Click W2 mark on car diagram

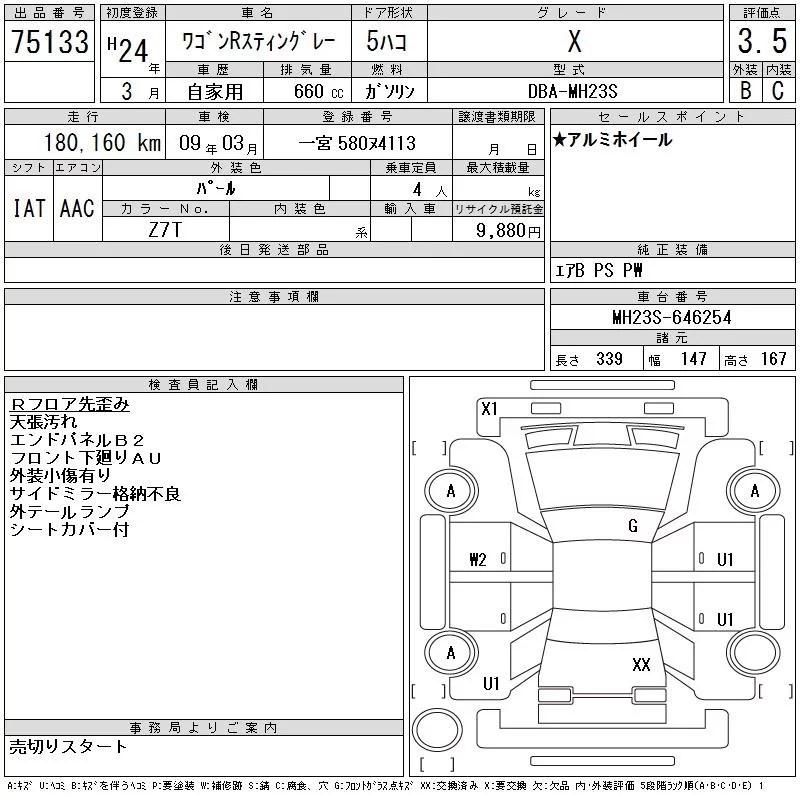(x=478, y=560)
